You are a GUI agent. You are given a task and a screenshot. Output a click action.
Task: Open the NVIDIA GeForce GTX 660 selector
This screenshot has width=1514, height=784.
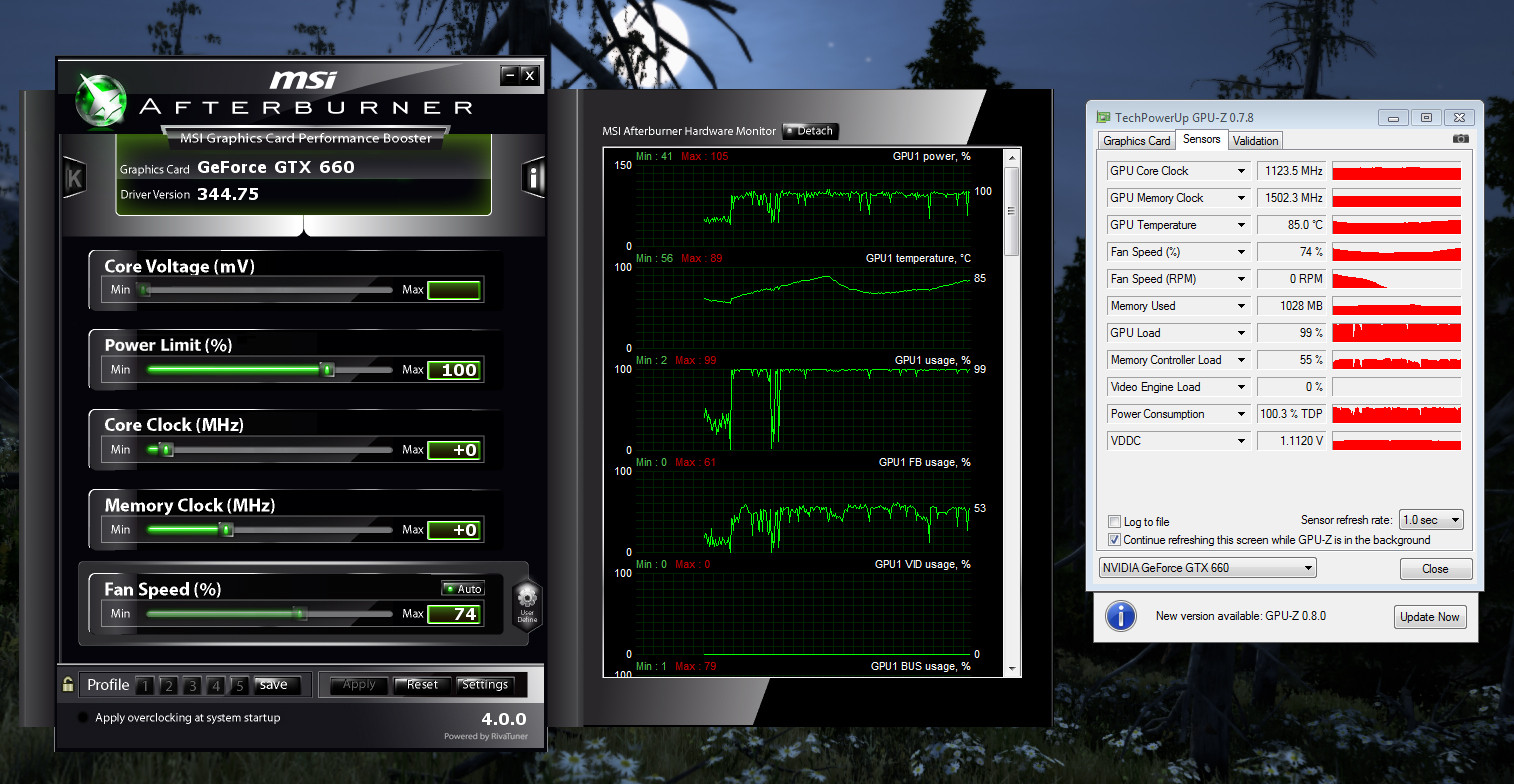[1207, 568]
